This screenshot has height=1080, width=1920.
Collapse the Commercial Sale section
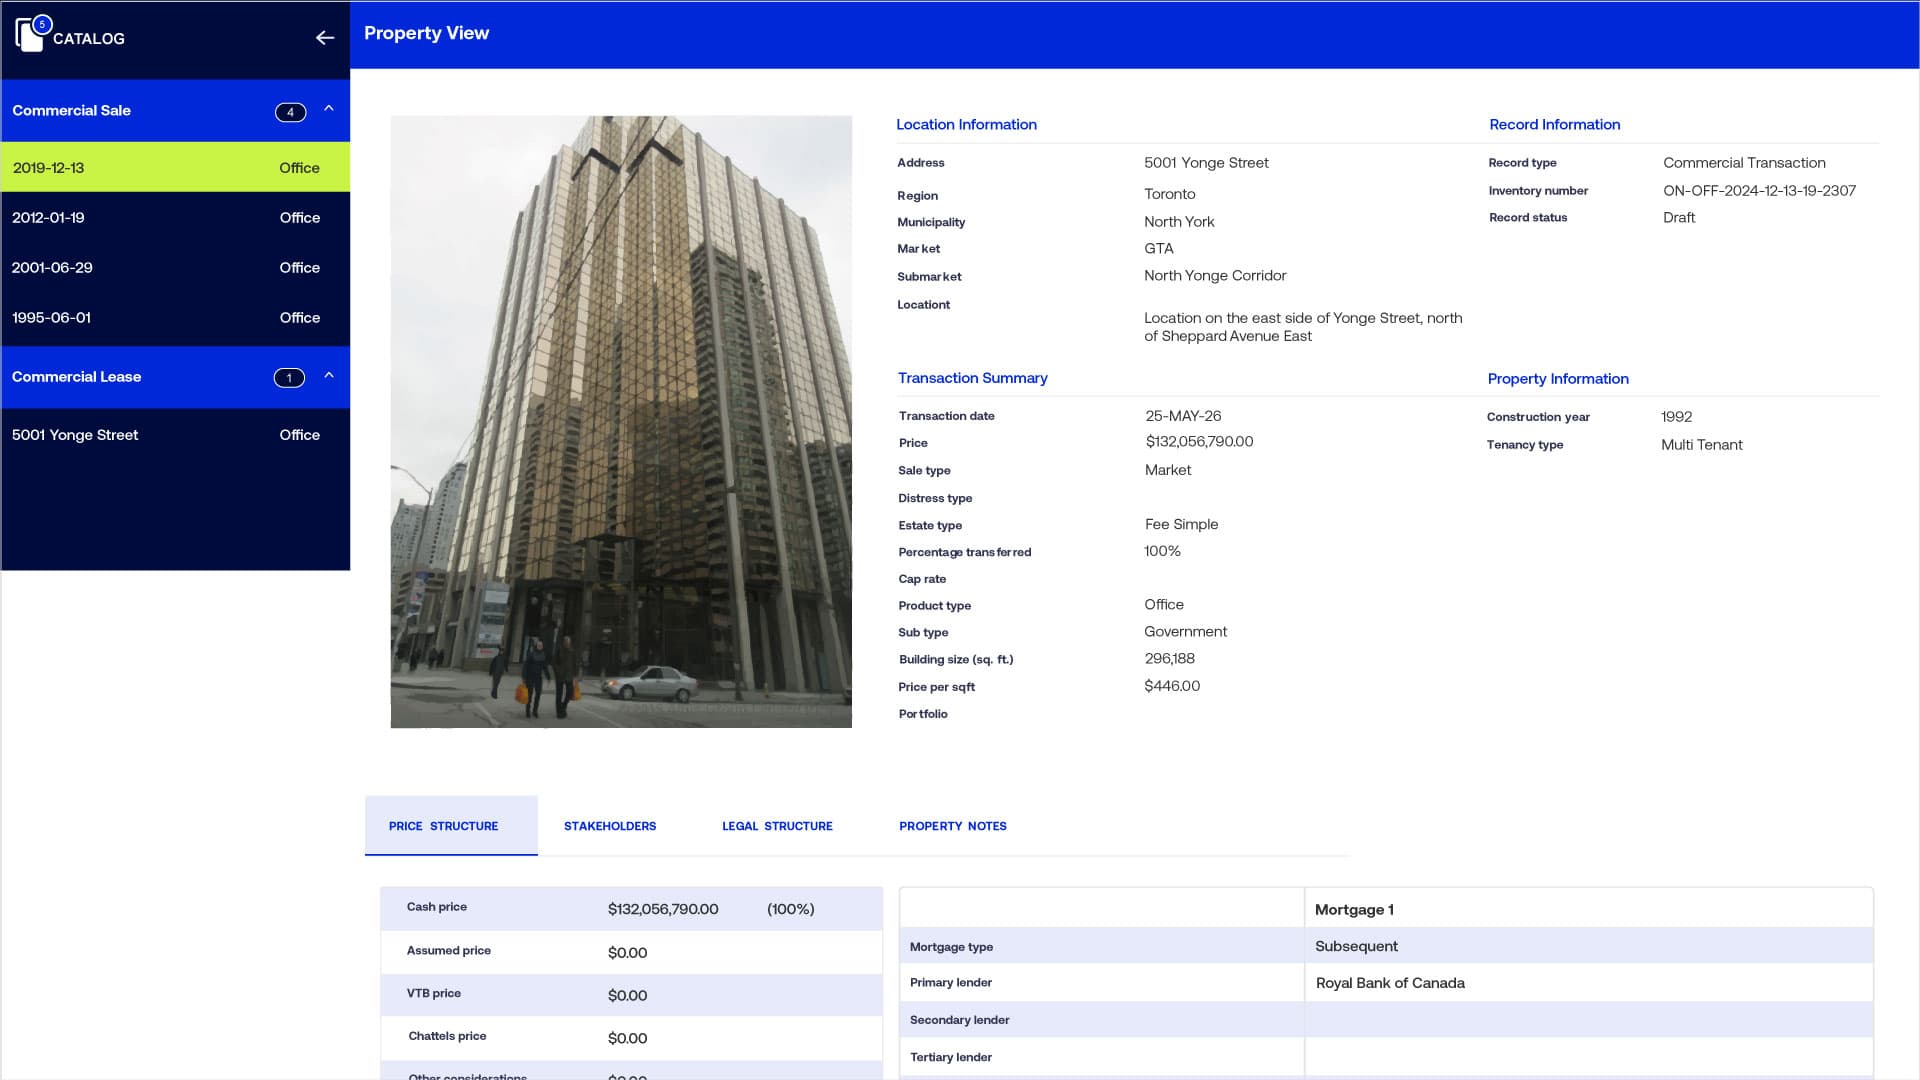pos(330,110)
